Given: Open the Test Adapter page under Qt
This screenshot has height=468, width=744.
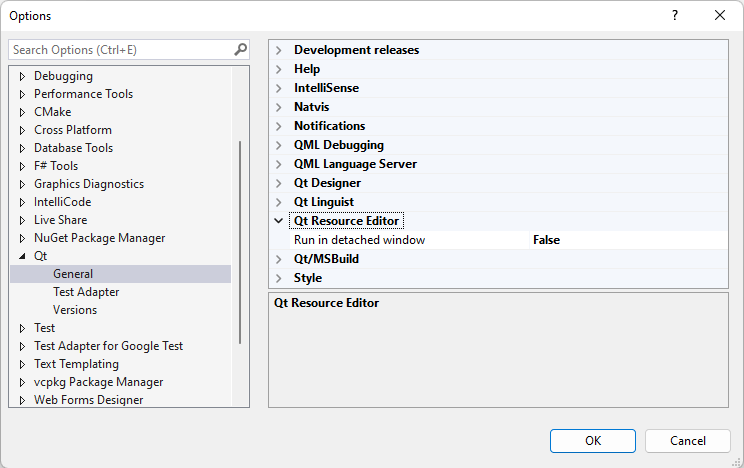Looking at the screenshot, I should coord(86,292).
